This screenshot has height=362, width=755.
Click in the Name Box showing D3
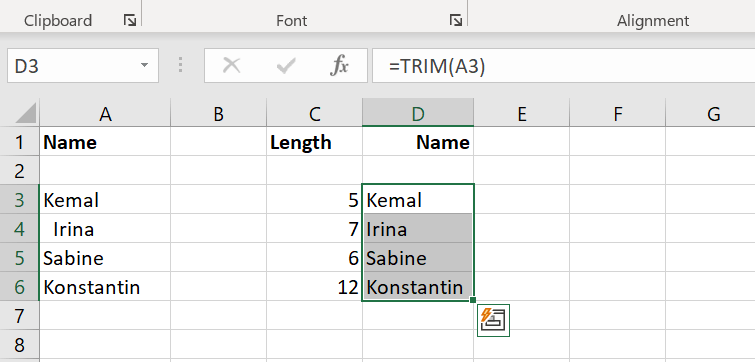click(x=72, y=65)
